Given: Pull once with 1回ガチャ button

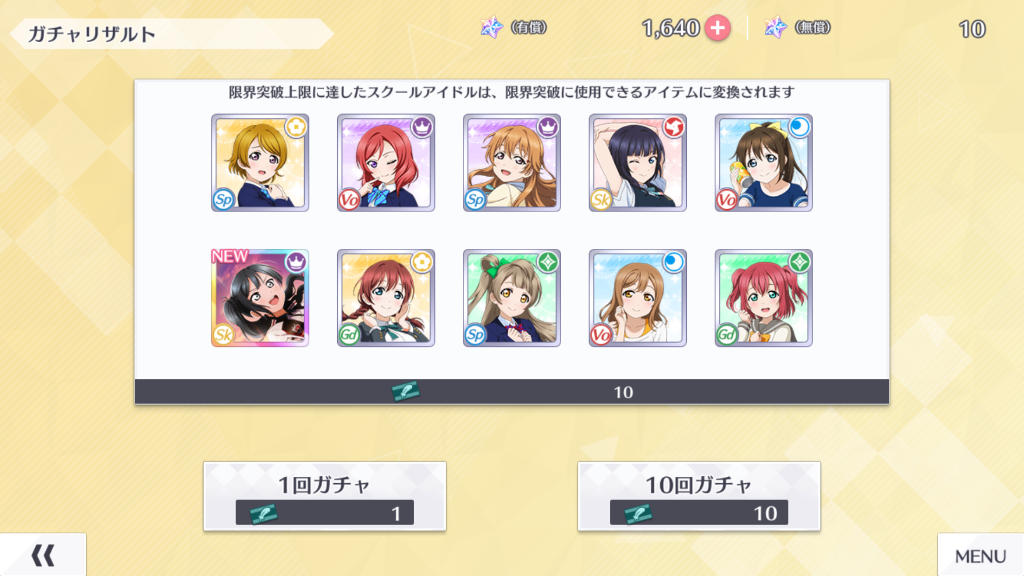Looking at the screenshot, I should tap(325, 496).
